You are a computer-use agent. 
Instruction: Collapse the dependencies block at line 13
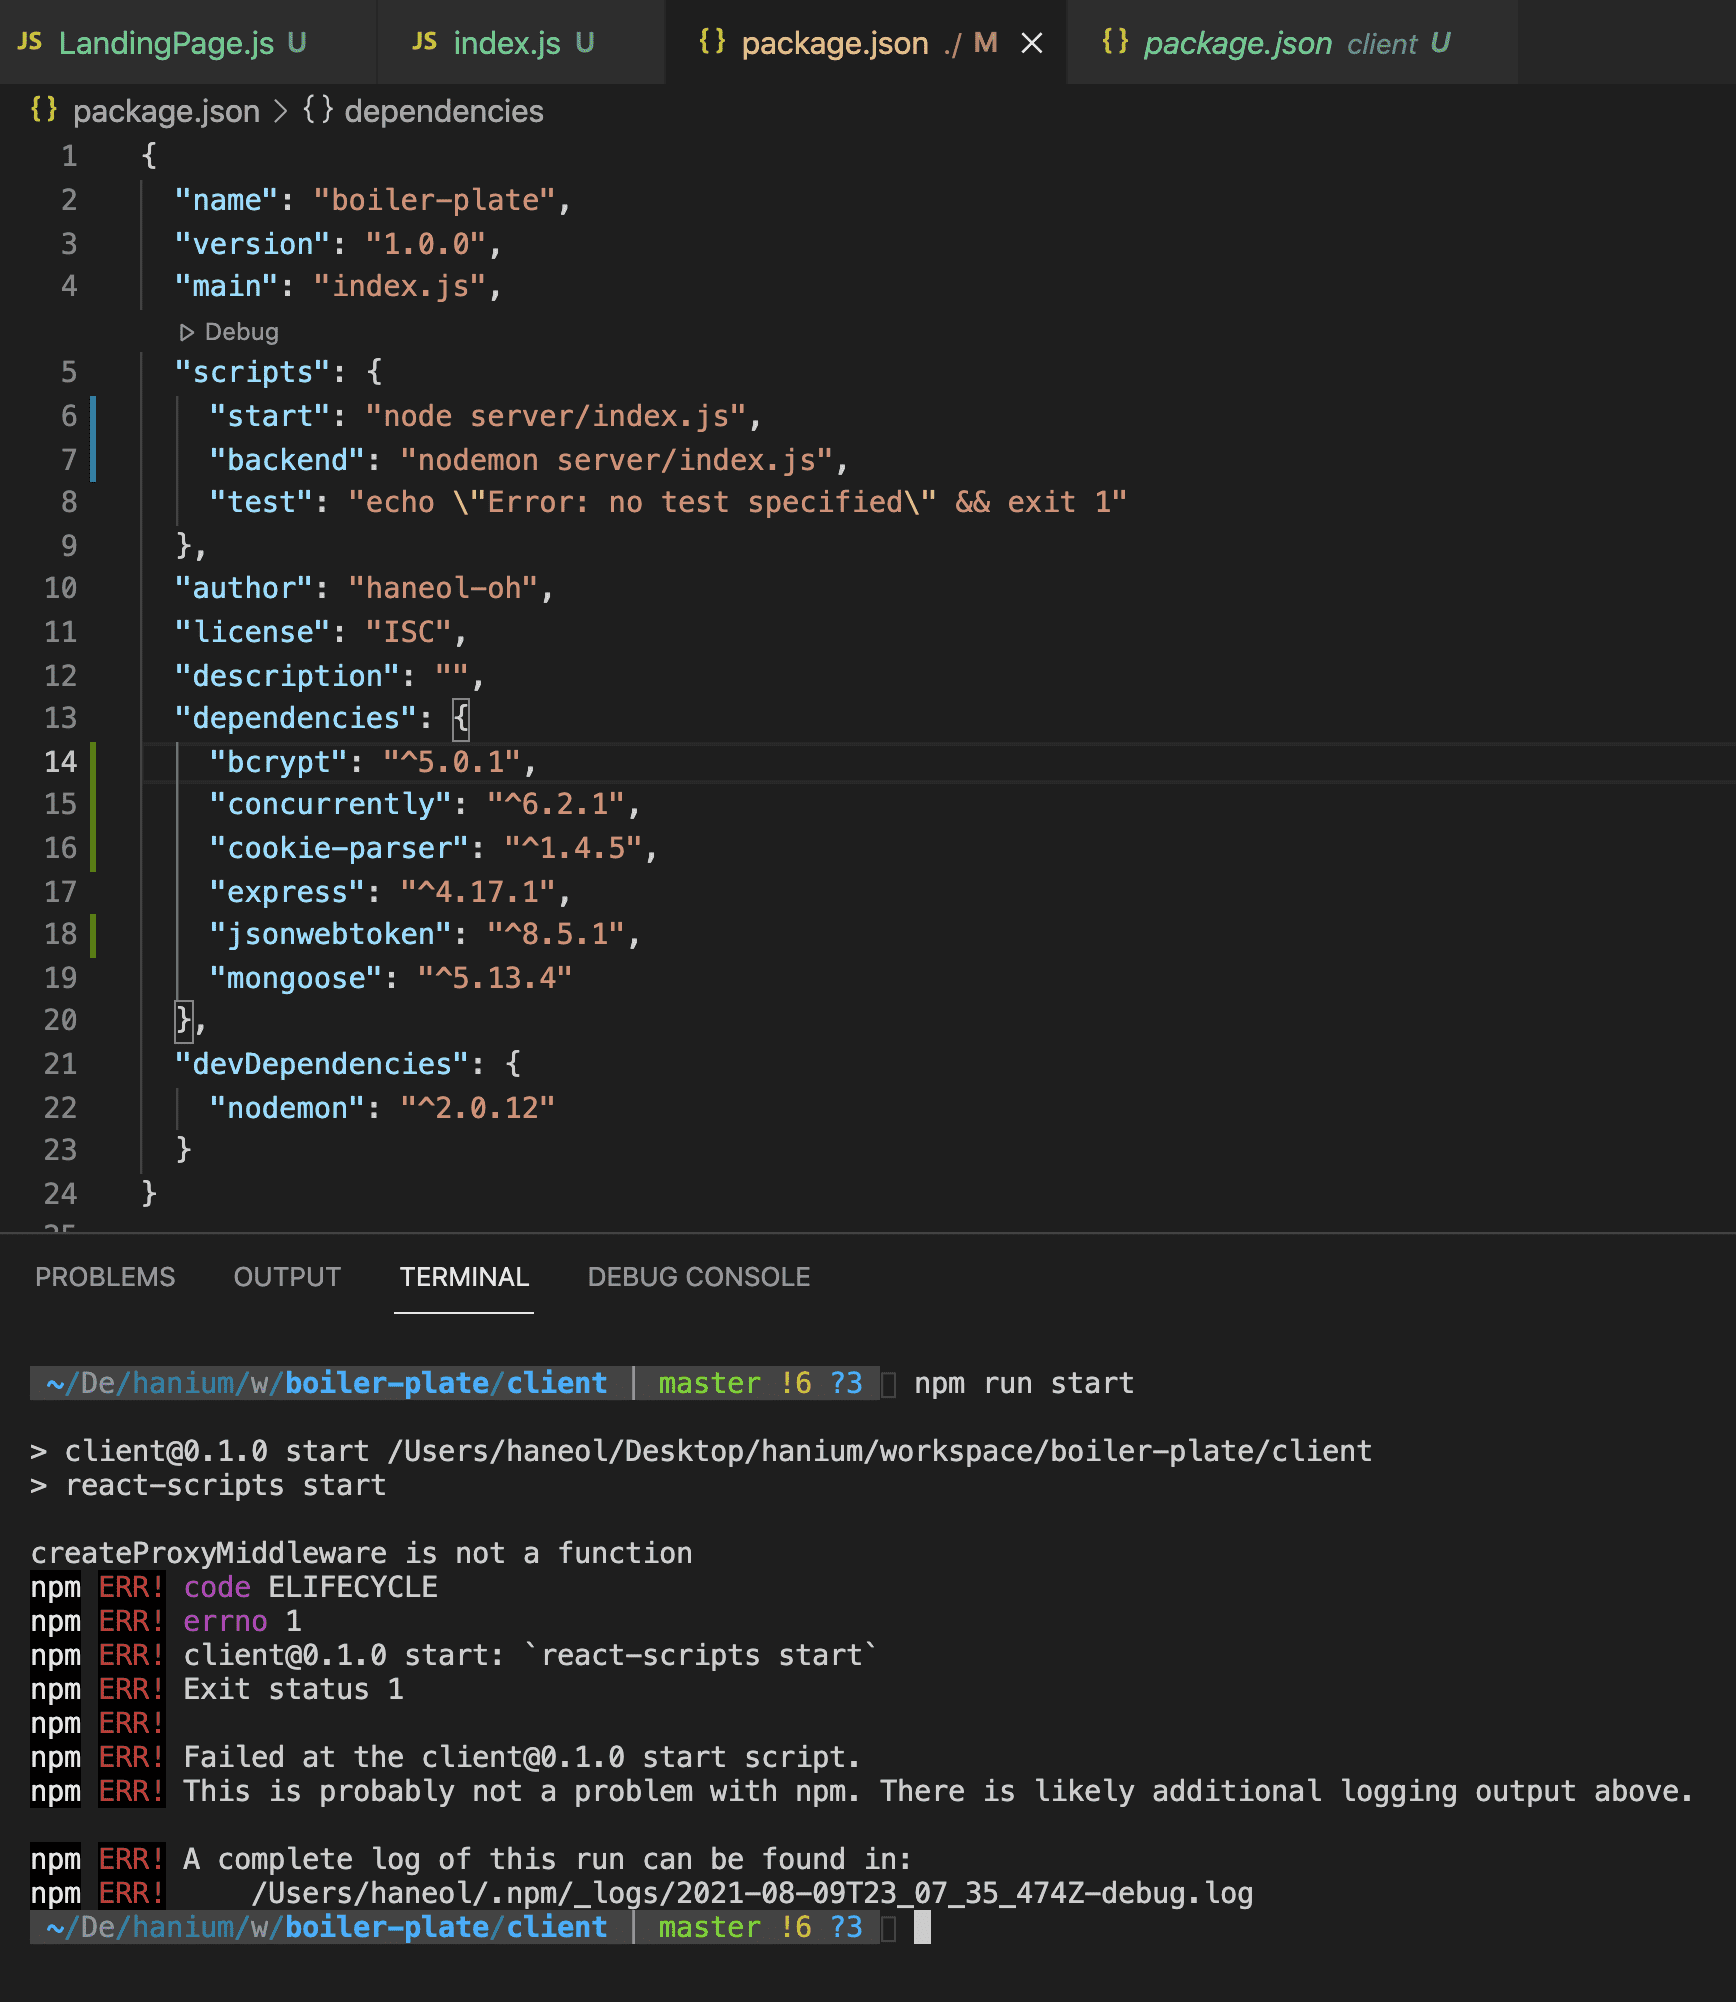(x=120, y=718)
